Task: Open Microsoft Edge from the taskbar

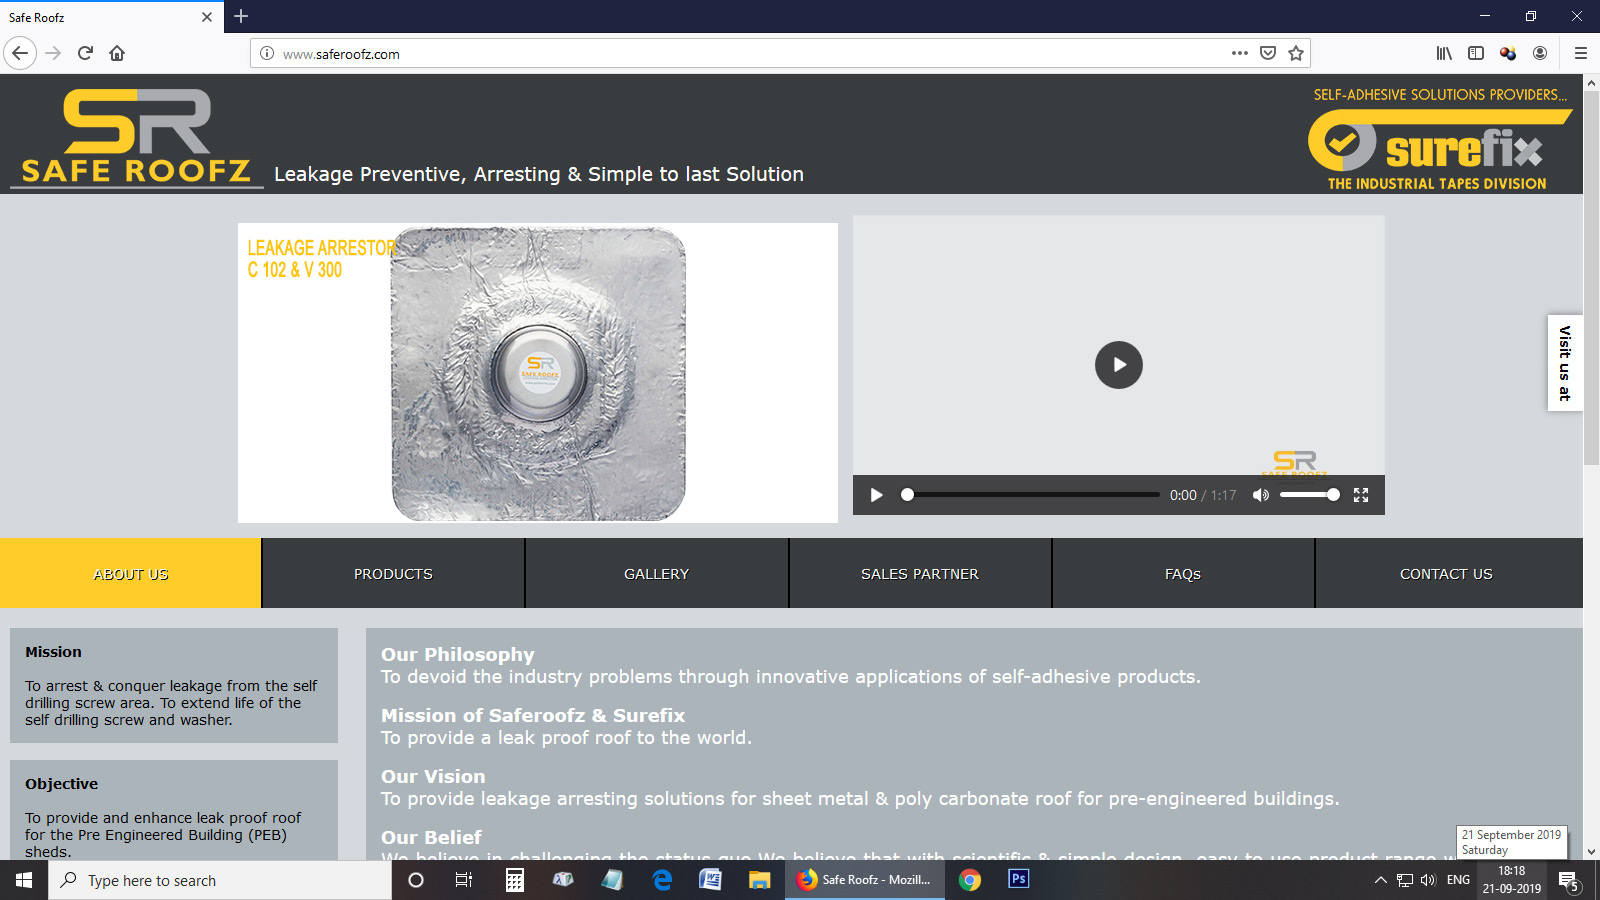Action: tap(662, 880)
